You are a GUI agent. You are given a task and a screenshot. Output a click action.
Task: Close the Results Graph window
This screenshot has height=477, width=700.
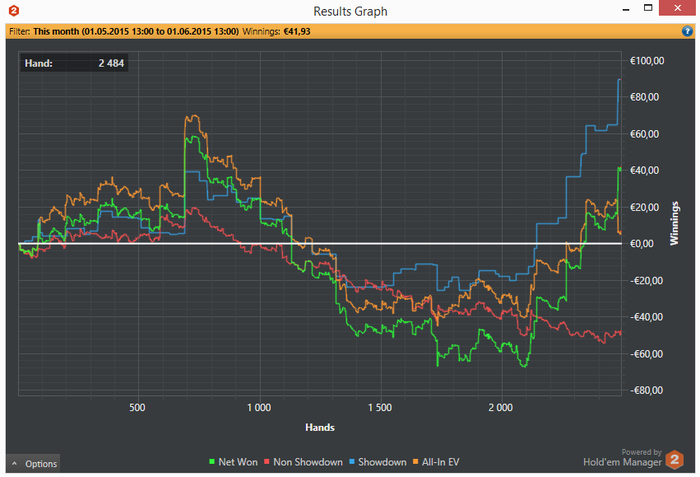677,8
